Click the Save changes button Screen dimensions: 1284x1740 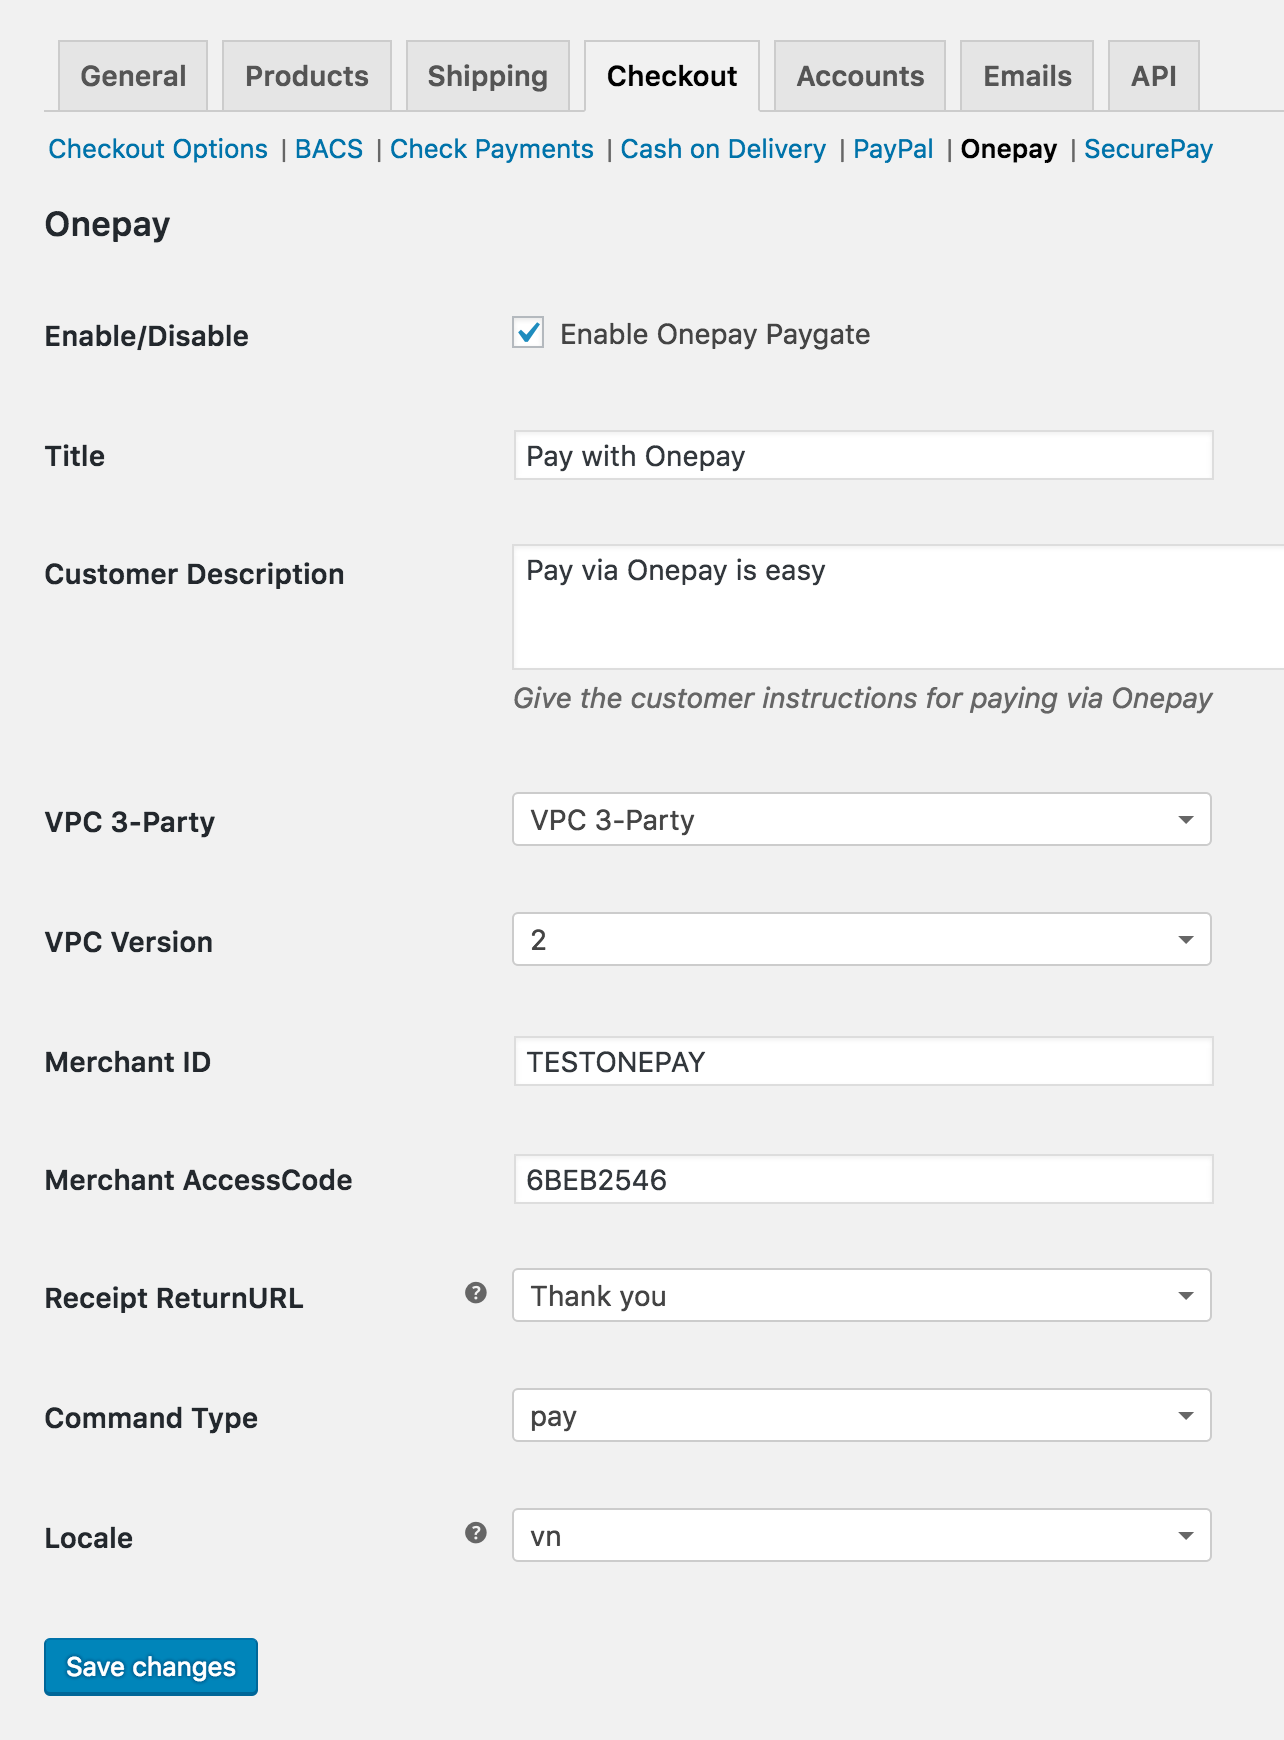click(x=151, y=1667)
